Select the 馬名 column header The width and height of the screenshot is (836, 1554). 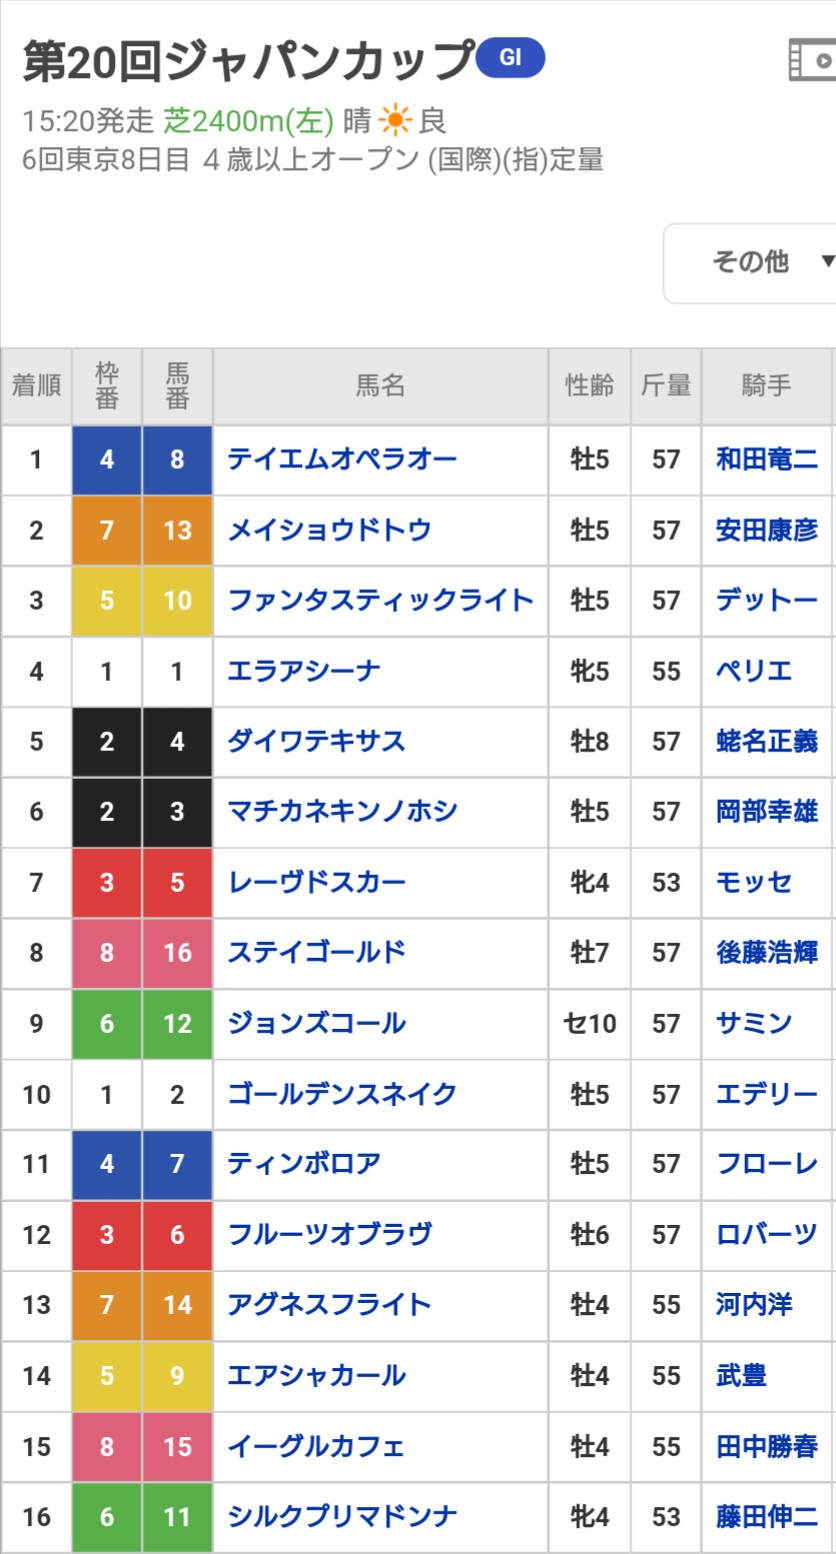(380, 386)
